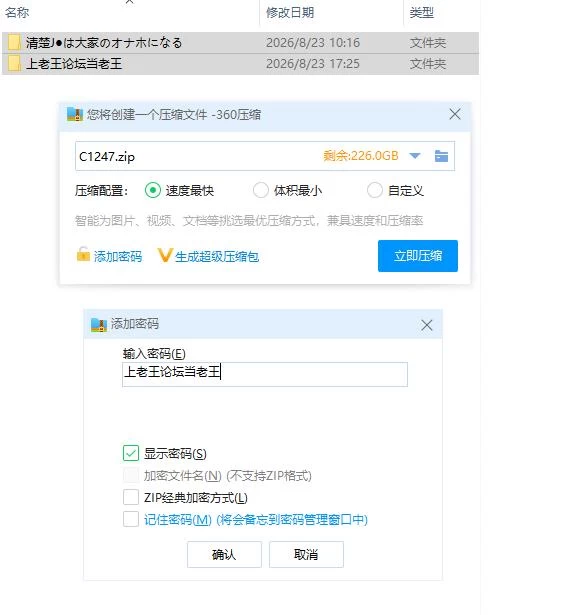Select the folder icon of 上老王论坛当老王 row

(x=14, y=64)
